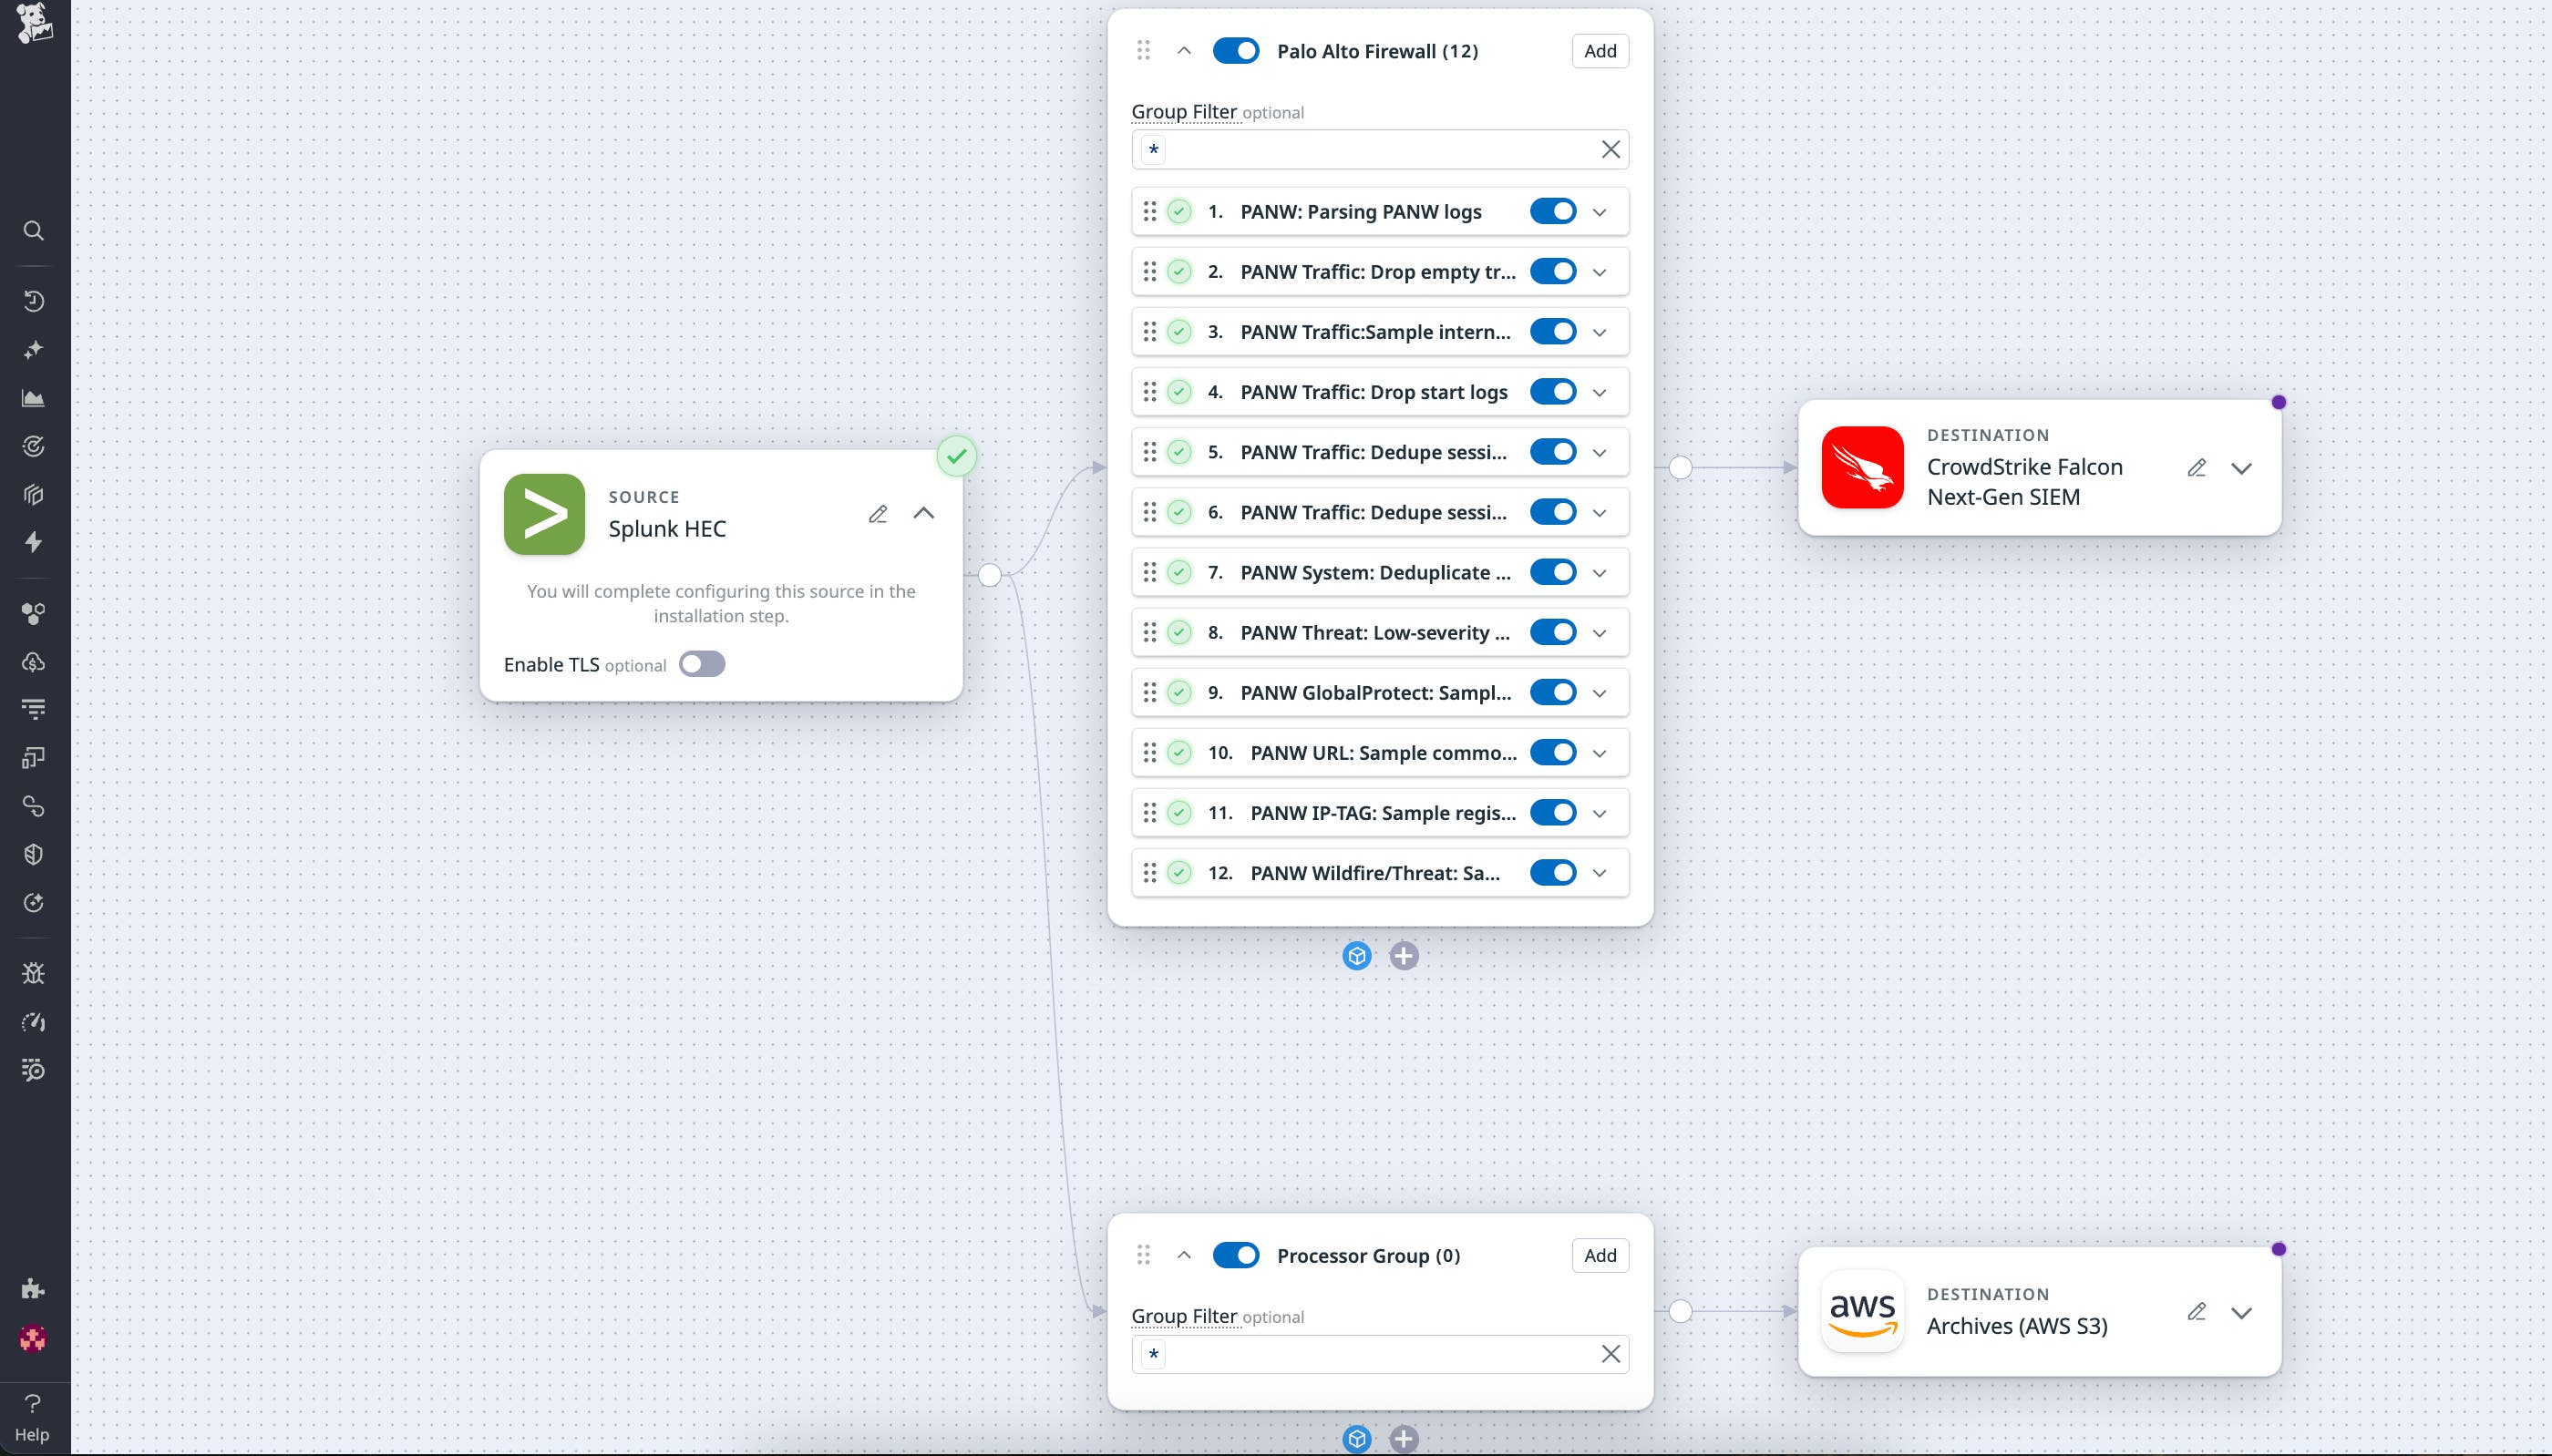The image size is (2552, 1456).
Task: Toggle off PANW Traffic: Drop start logs
Action: pos(1553,391)
